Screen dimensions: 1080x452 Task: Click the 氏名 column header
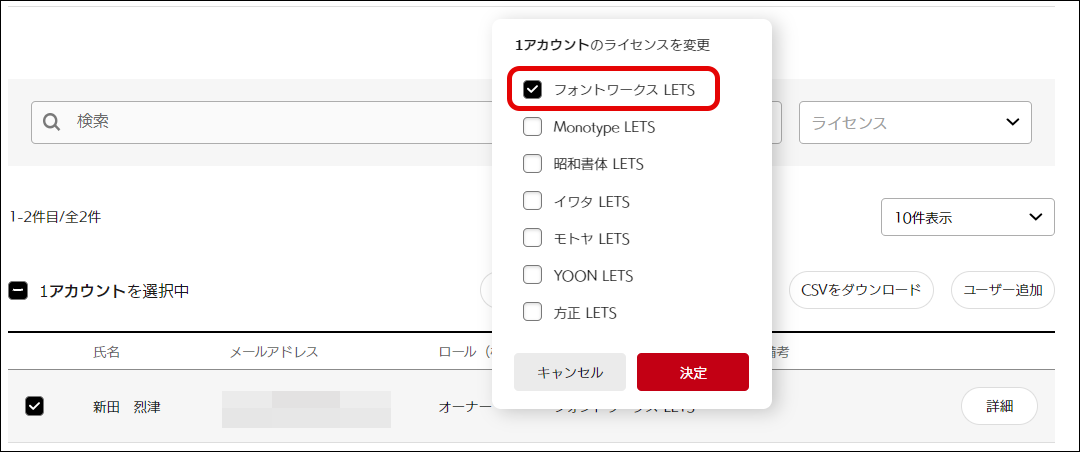[107, 352]
